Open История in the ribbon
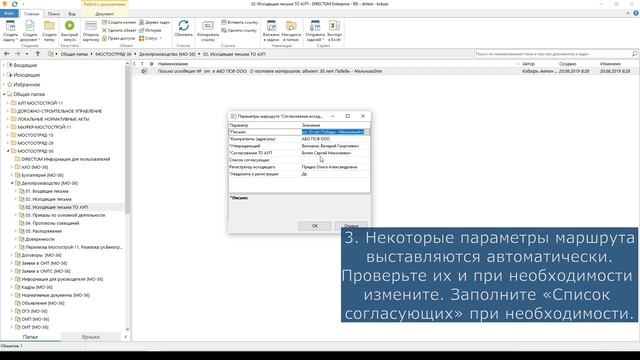 [150, 30]
